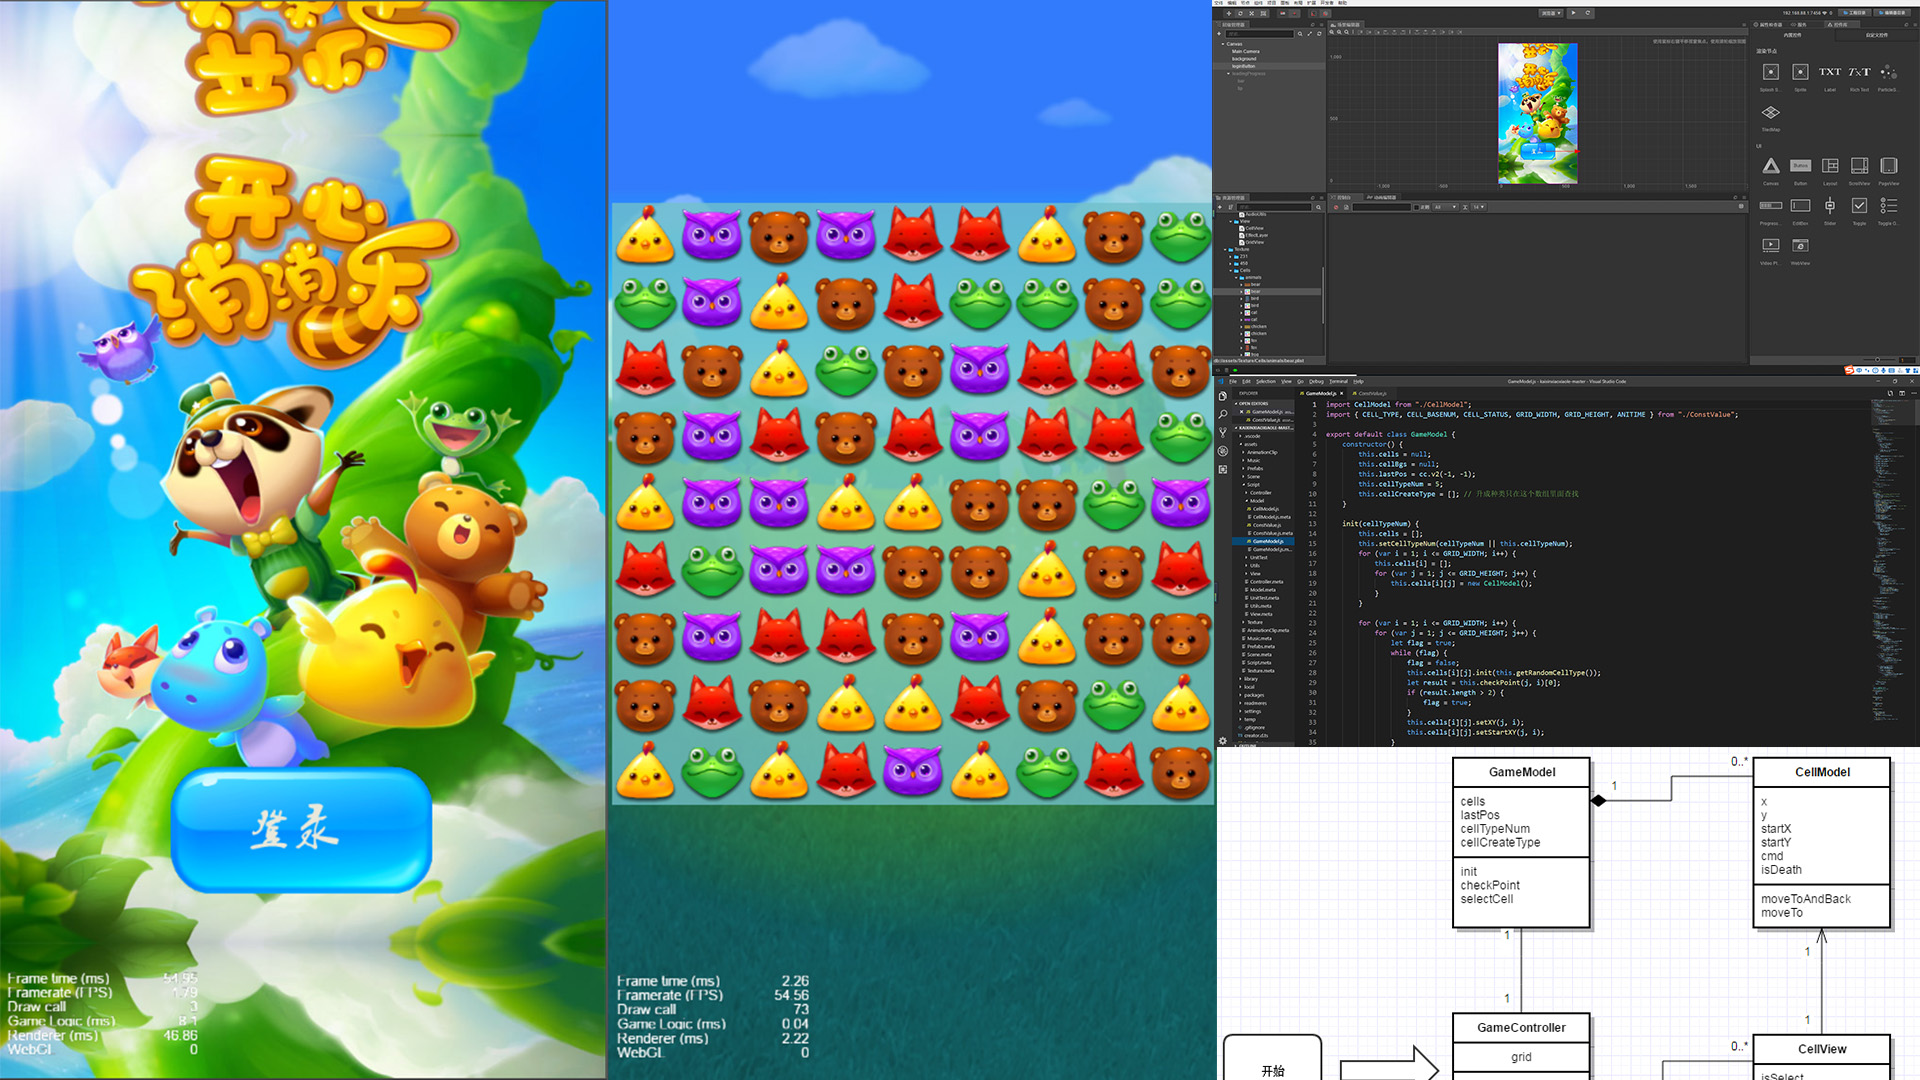
Task: Open the Manage gear in VS Code activity bar
Action: 1223,741
